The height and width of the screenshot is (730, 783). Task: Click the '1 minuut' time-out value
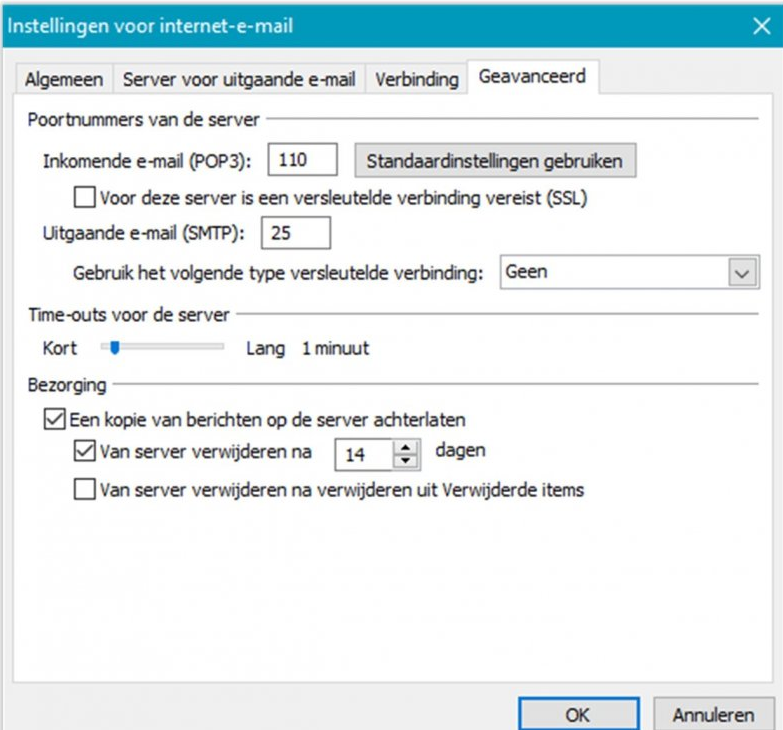pyautogui.click(x=336, y=348)
